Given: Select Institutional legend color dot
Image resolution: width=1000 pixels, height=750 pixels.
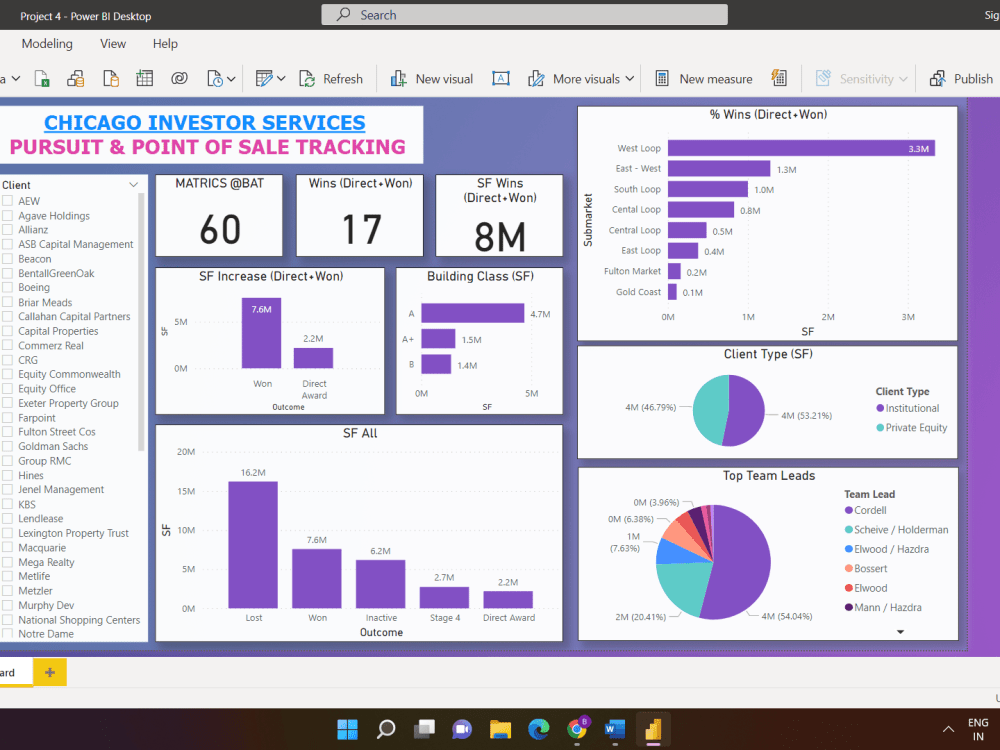Looking at the screenshot, I should (880, 408).
